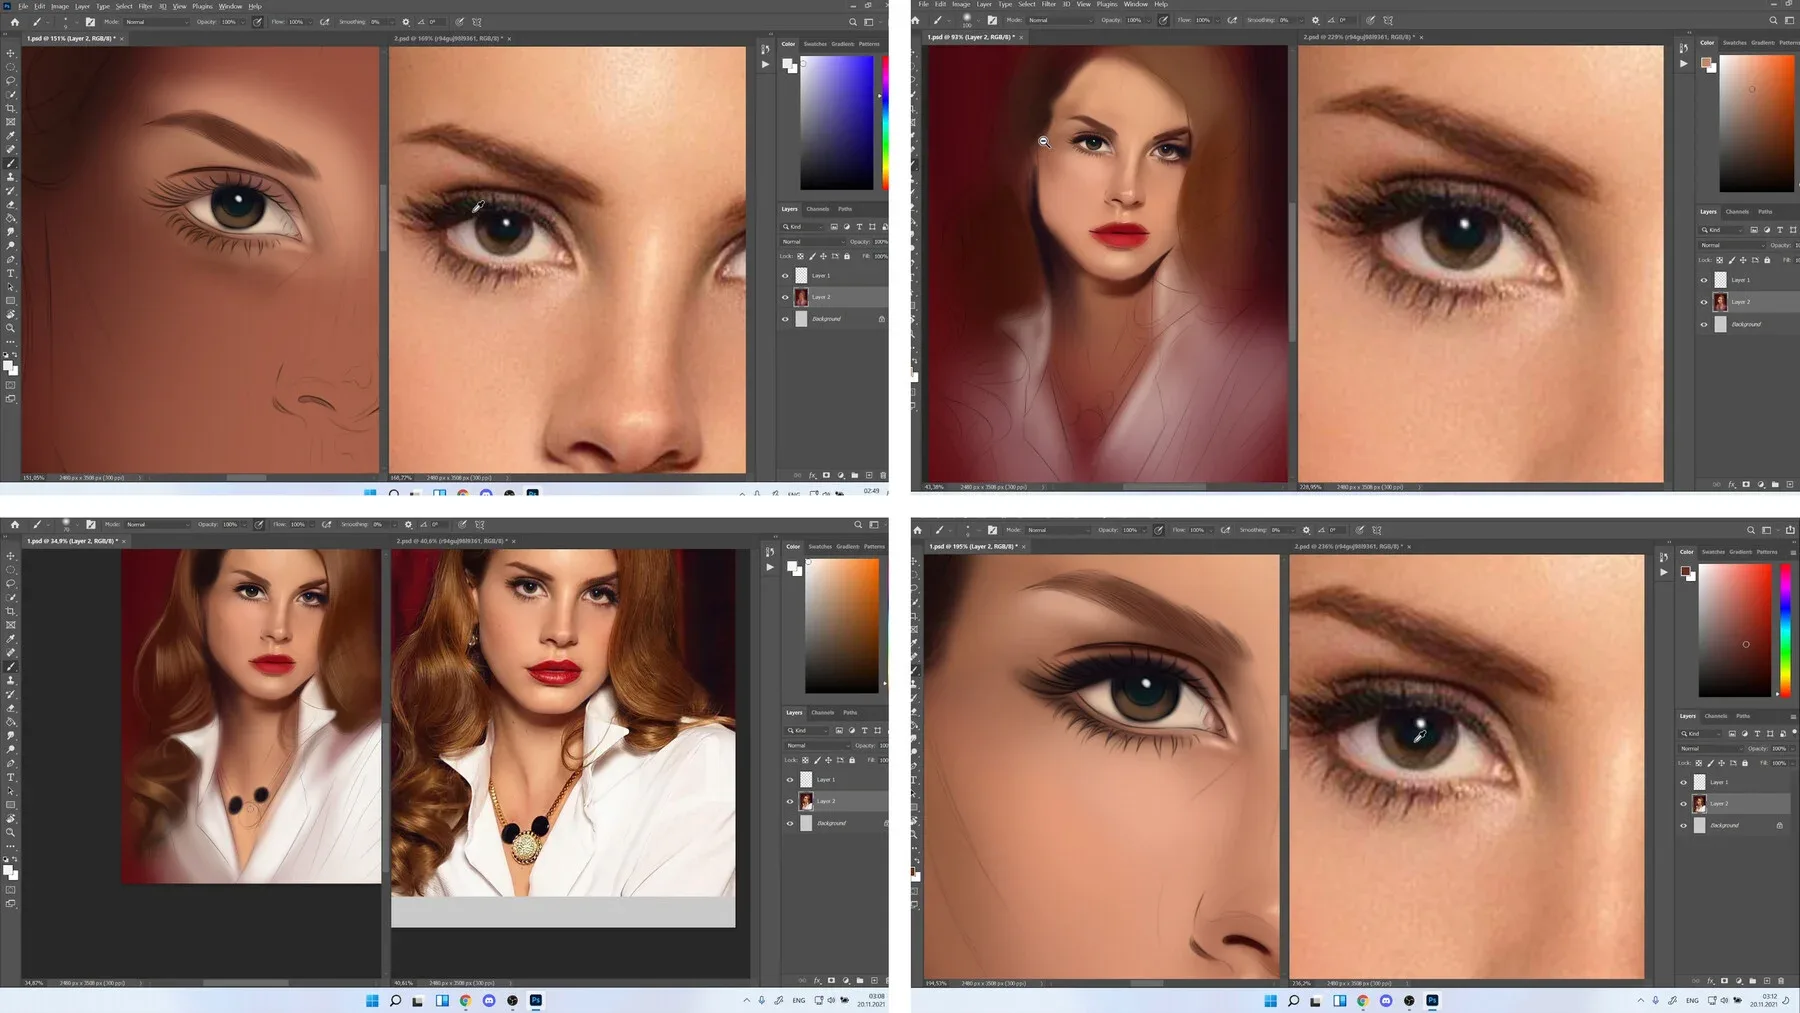Screen dimensions: 1800x1013
Task: Open smoothing options gear in the 151% window
Action: pos(405,22)
